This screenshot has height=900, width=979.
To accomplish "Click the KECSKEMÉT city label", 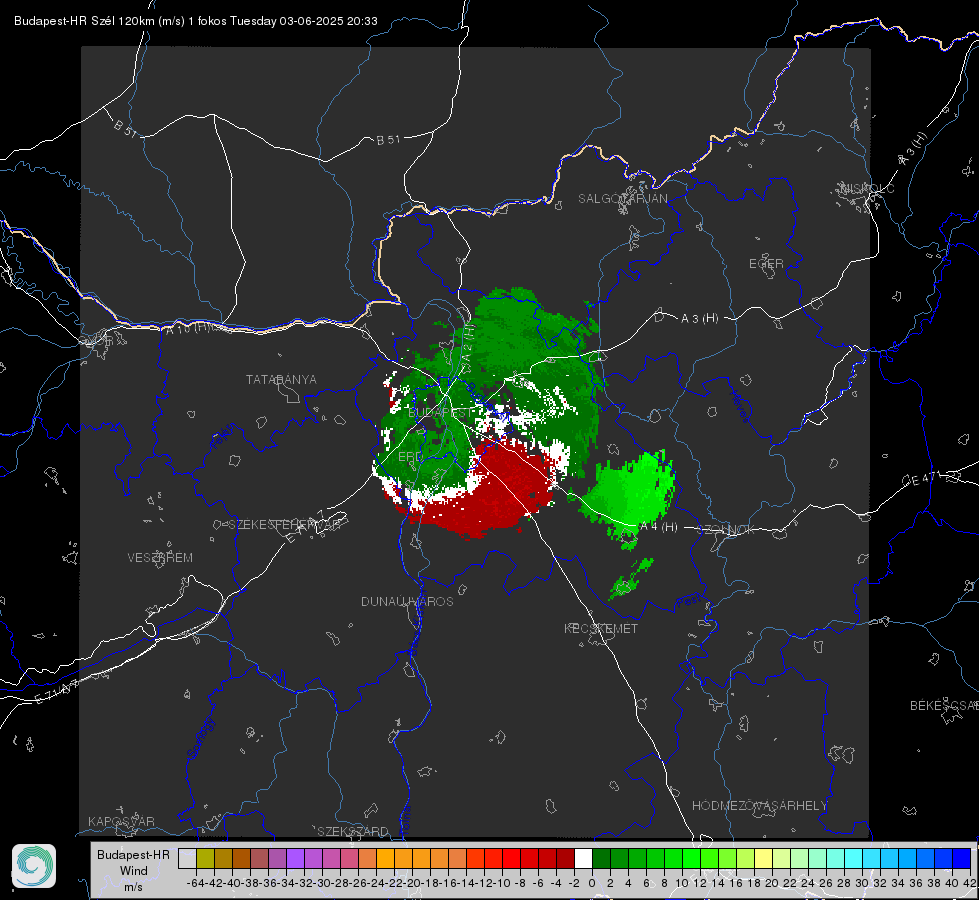I will point(601,628).
